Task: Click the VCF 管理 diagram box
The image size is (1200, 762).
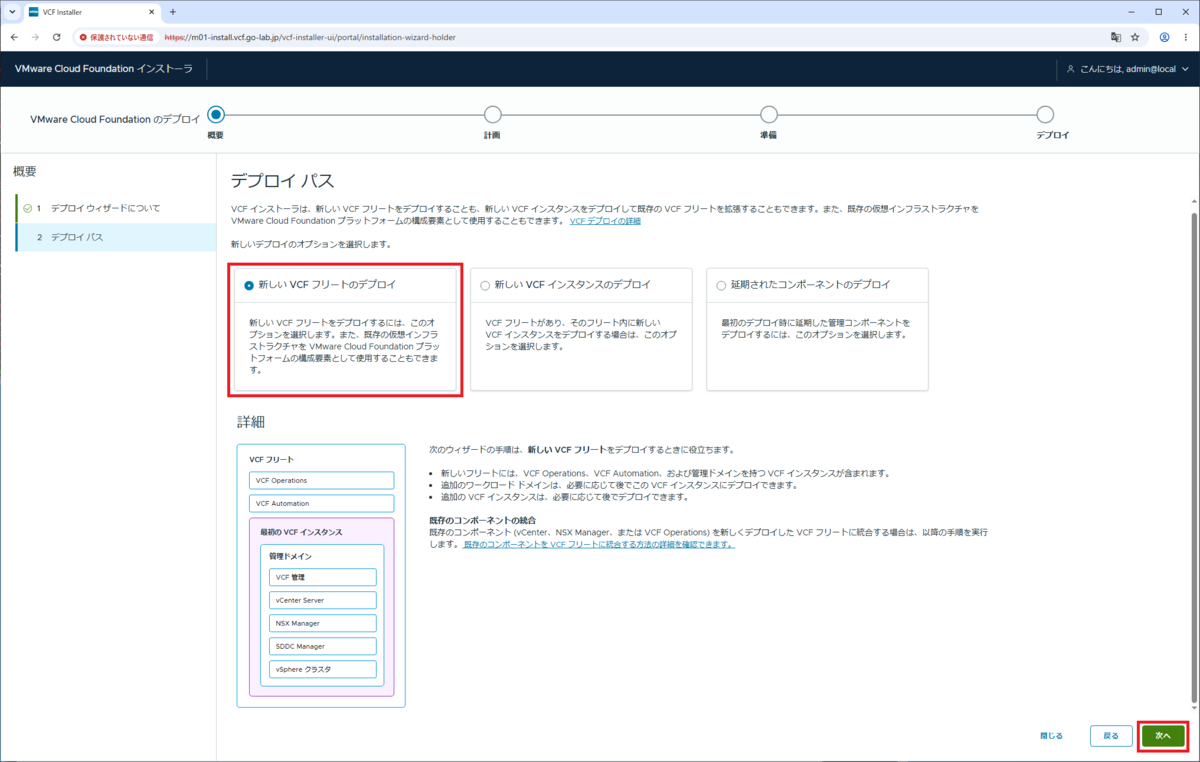Action: pyautogui.click(x=322, y=577)
